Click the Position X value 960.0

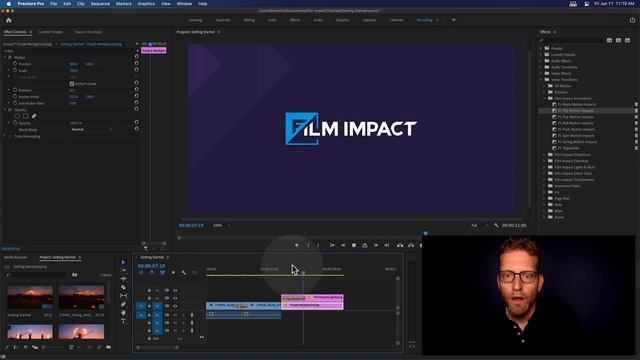[74, 64]
